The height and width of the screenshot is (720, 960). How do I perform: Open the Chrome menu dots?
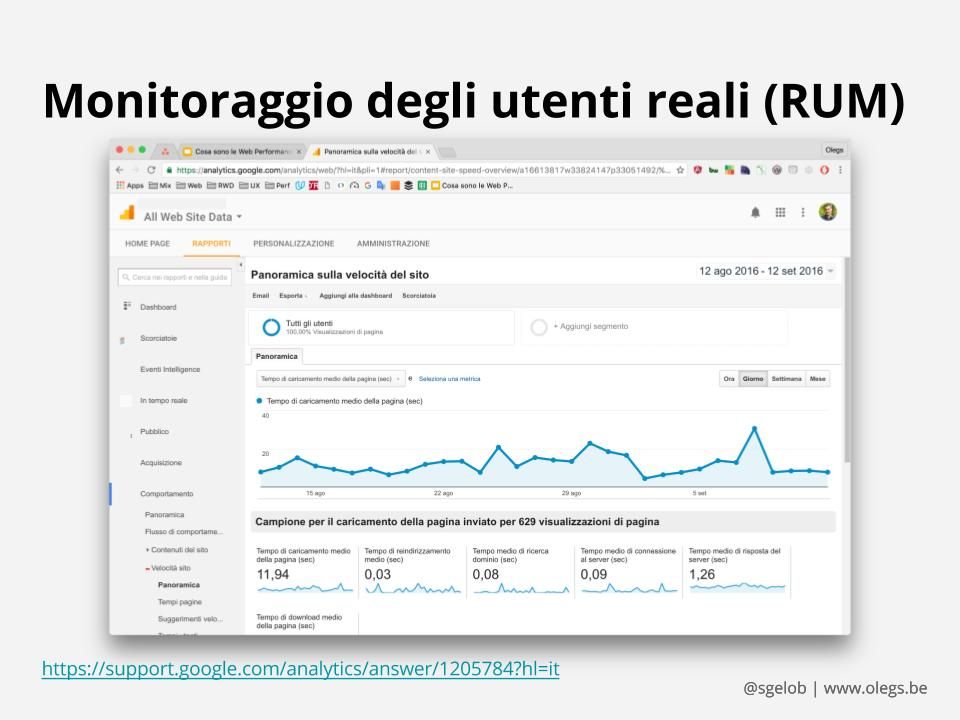coord(840,170)
